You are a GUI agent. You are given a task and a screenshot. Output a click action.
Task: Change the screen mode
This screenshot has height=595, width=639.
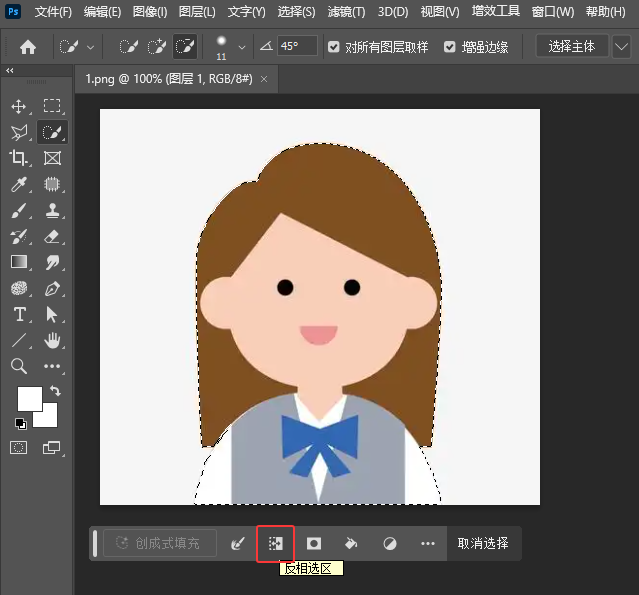(x=51, y=448)
